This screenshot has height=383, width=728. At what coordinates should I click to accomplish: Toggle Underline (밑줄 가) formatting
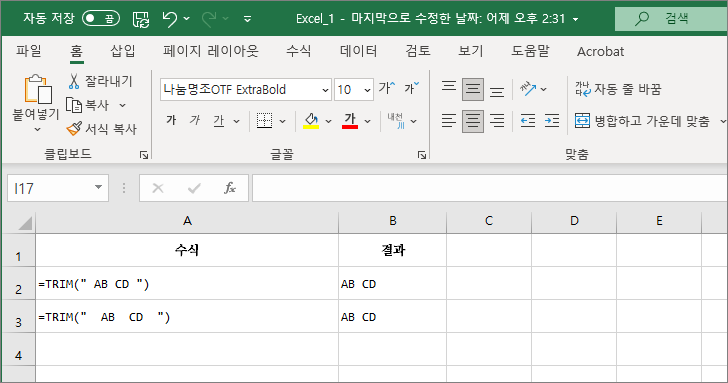[219, 121]
